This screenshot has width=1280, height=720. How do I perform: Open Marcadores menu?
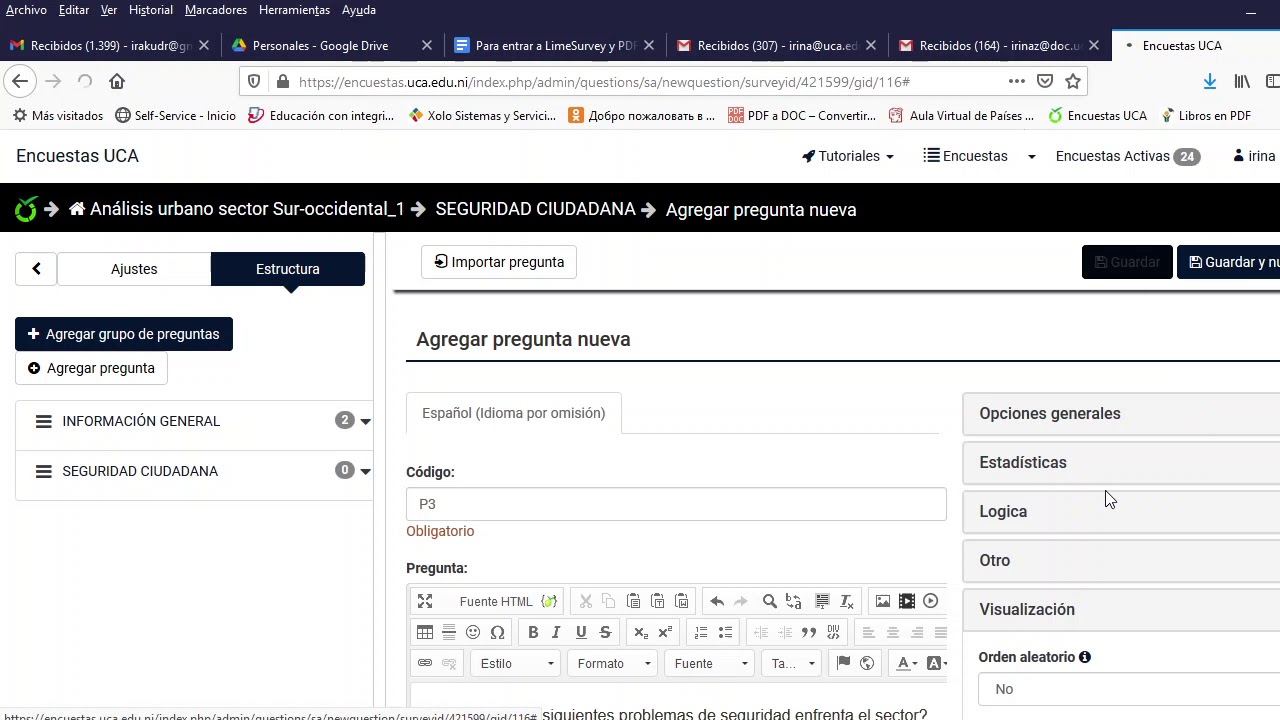coord(216,10)
